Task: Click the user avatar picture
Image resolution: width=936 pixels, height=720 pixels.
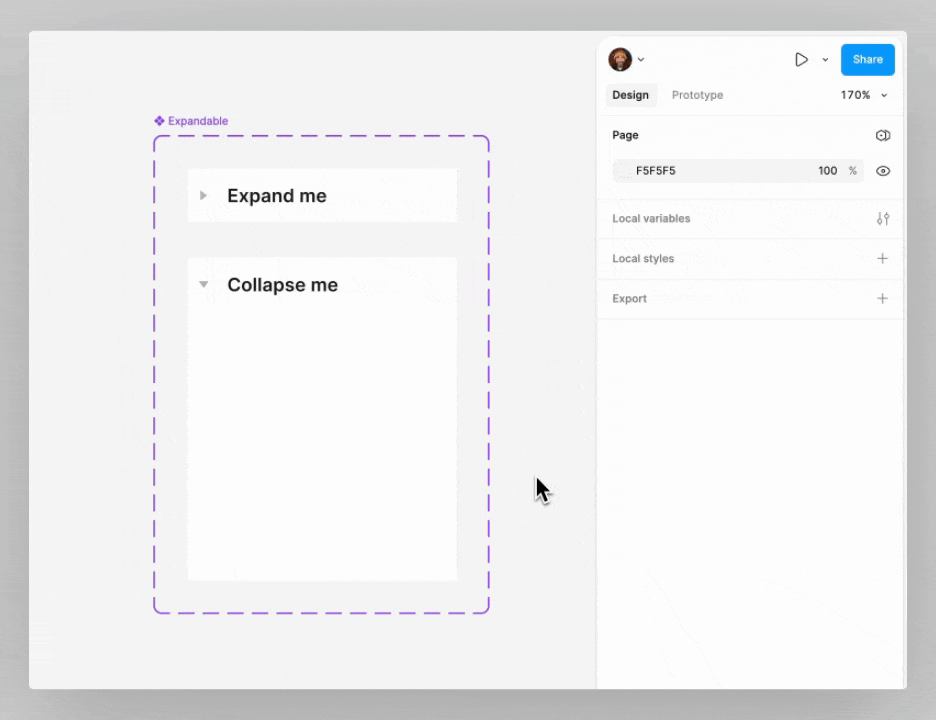Action: 620,60
